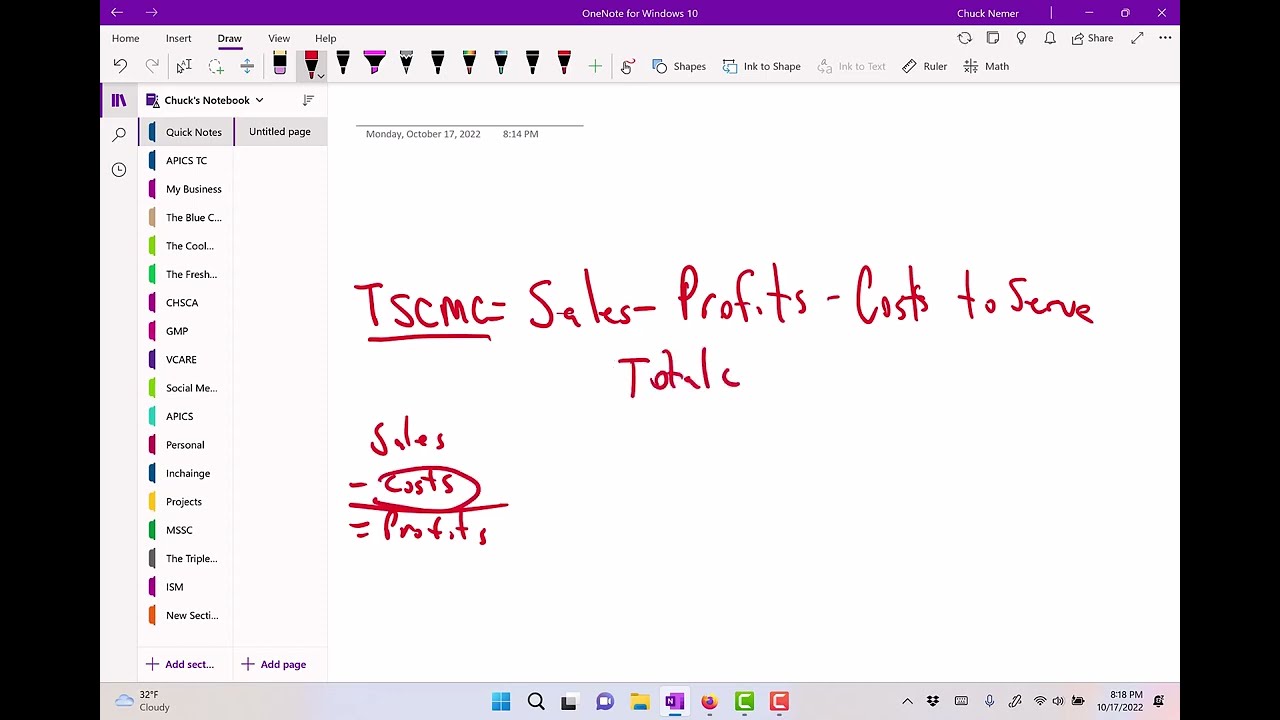Expand Chuck's Notebook dropdown

[259, 100]
